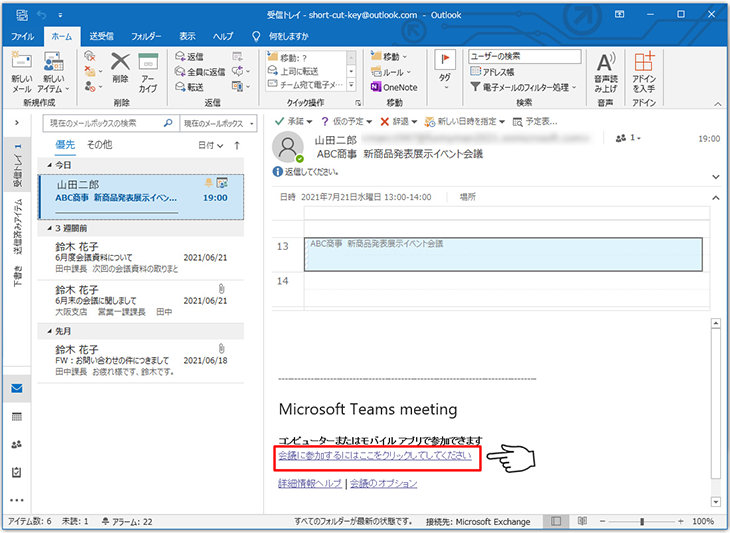Click アドインを入手 get add-ins
This screenshot has height=533, width=730.
coord(644,73)
